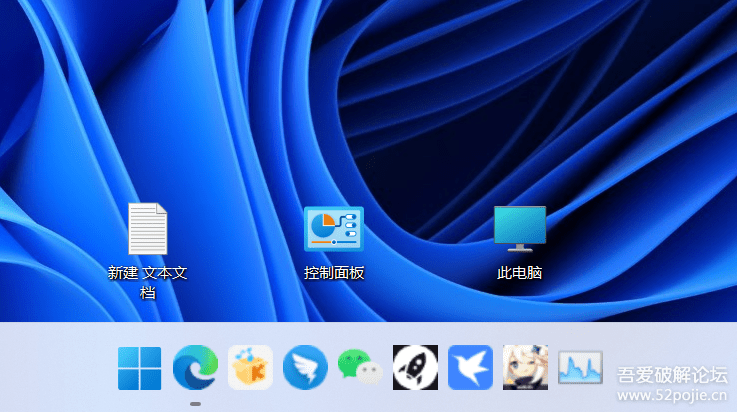
Task: Open the performance graph monitor icon
Action: (580, 367)
